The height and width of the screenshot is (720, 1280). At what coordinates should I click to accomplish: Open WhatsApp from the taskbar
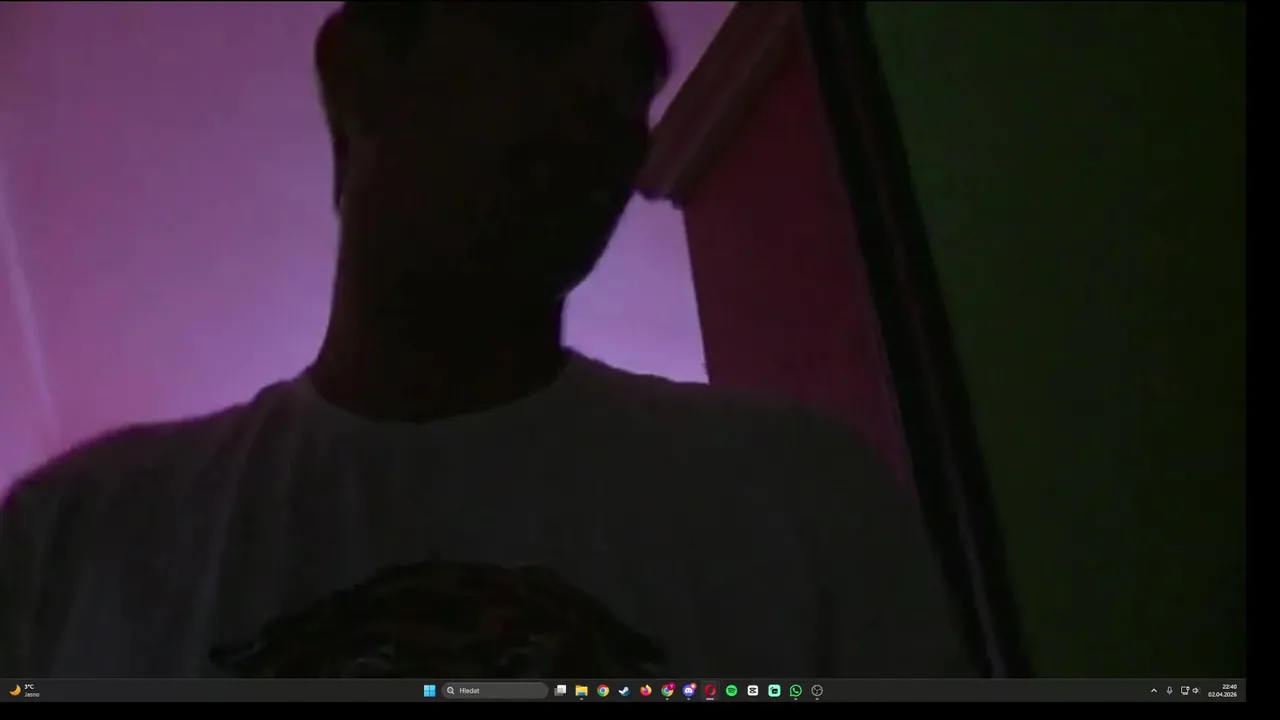796,690
